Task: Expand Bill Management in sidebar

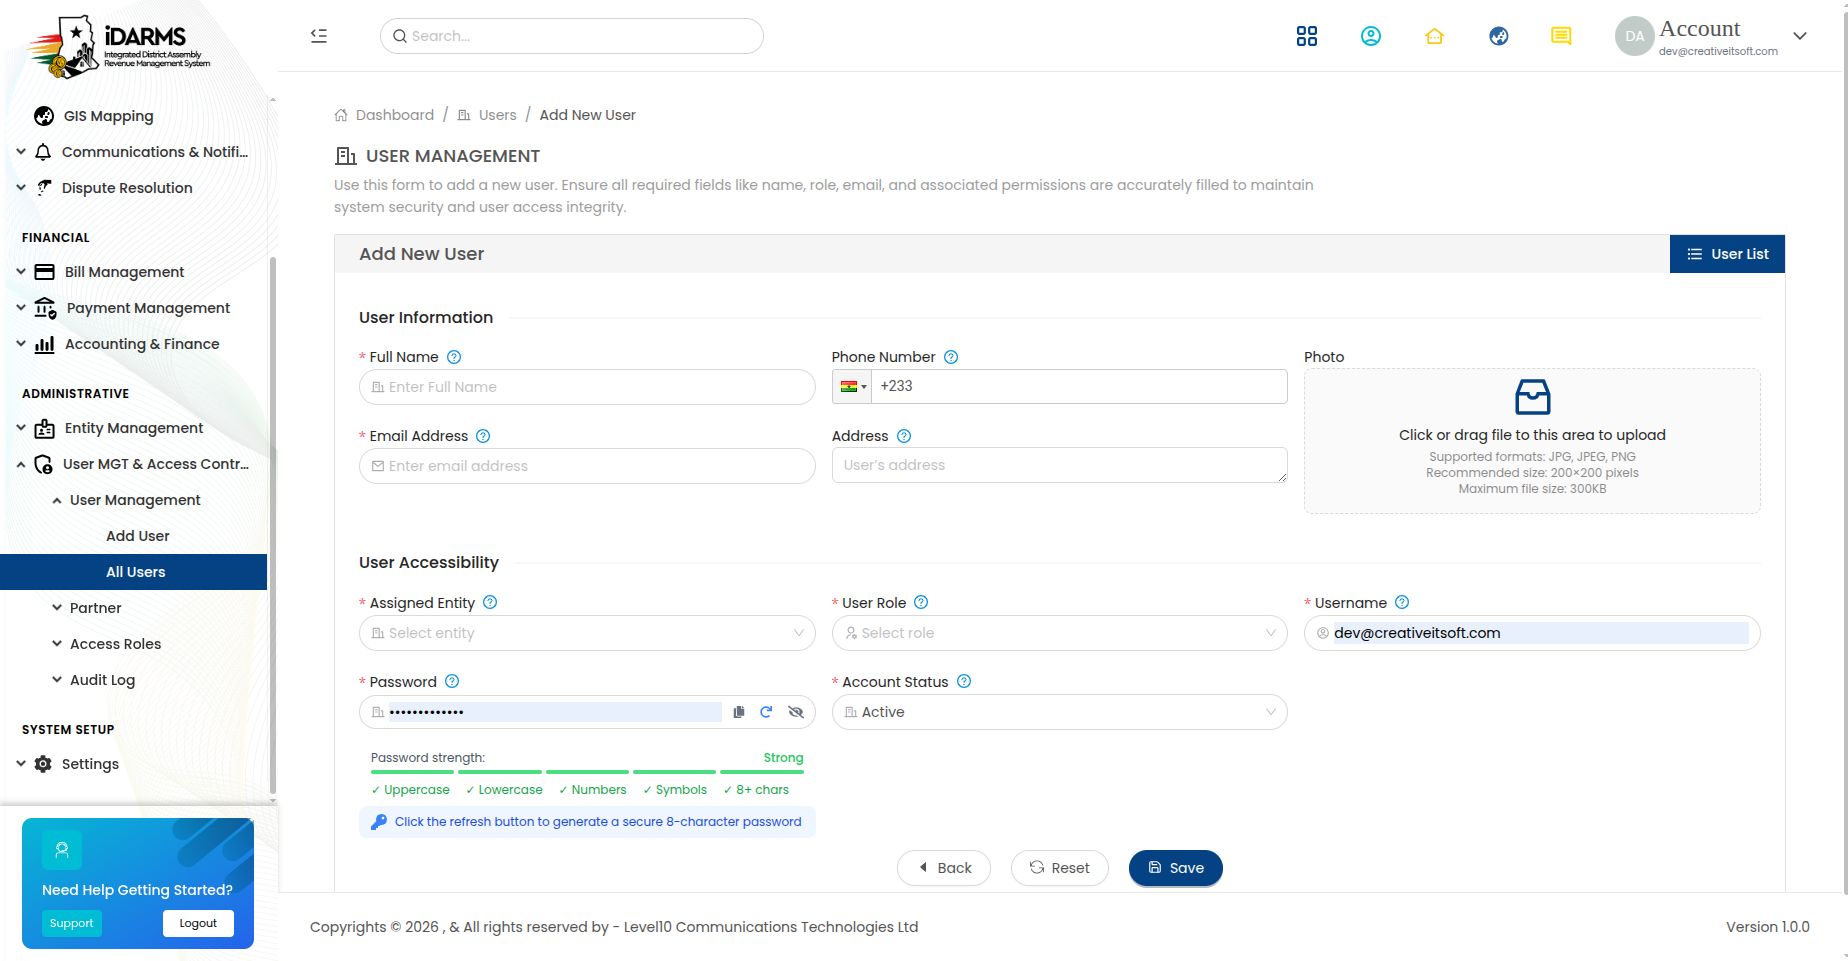Action: [133, 272]
